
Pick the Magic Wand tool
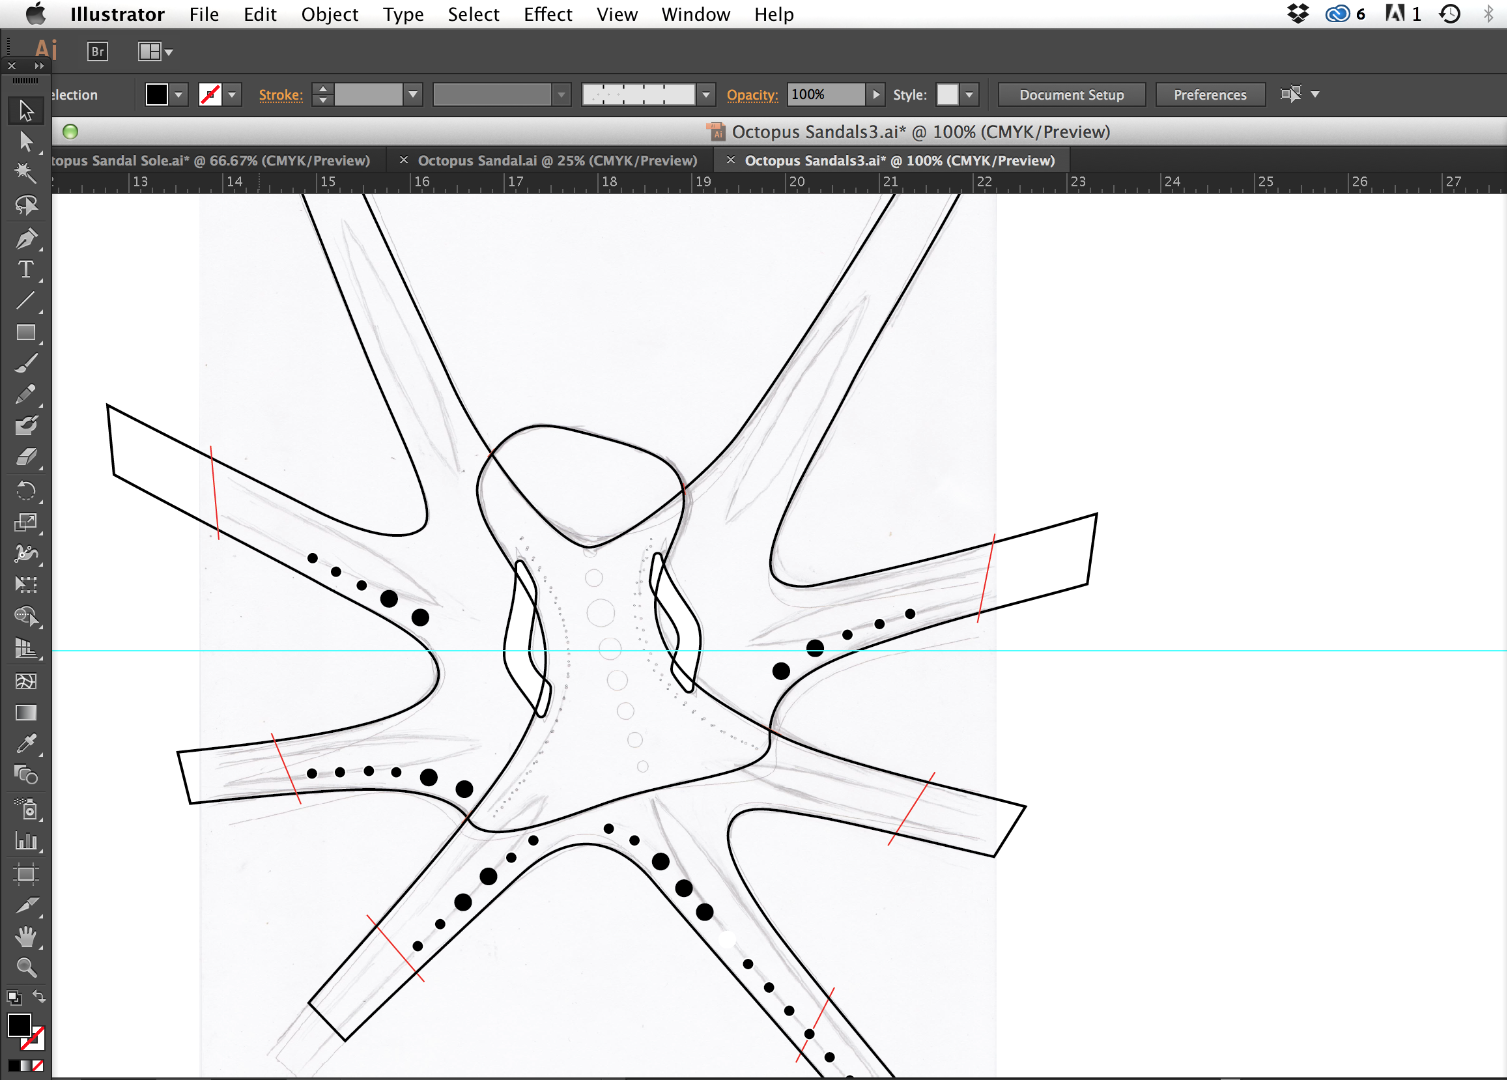pyautogui.click(x=26, y=173)
